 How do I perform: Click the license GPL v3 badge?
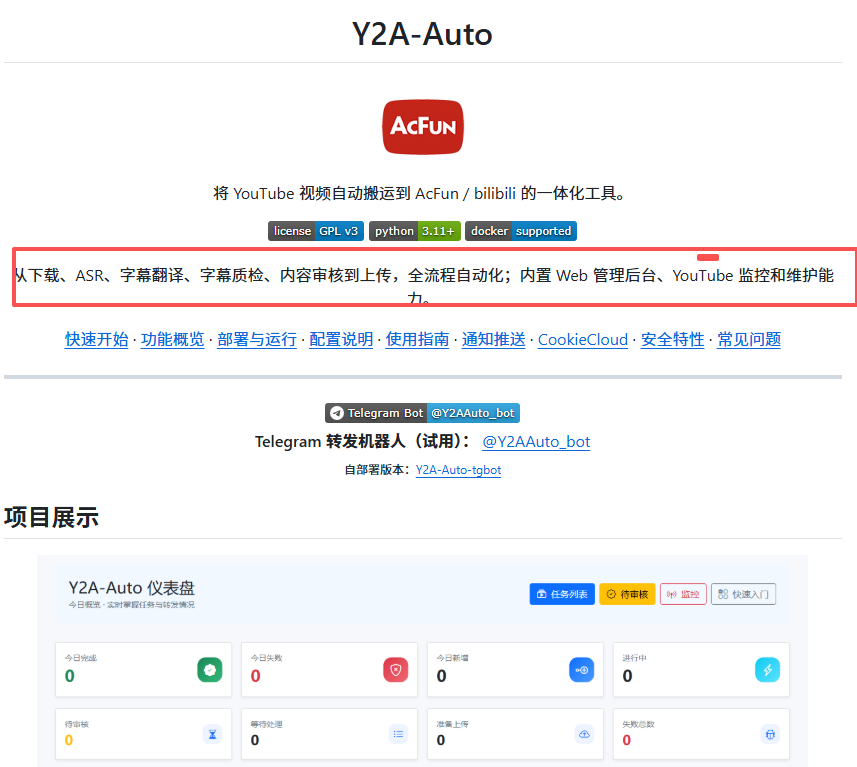click(x=315, y=231)
